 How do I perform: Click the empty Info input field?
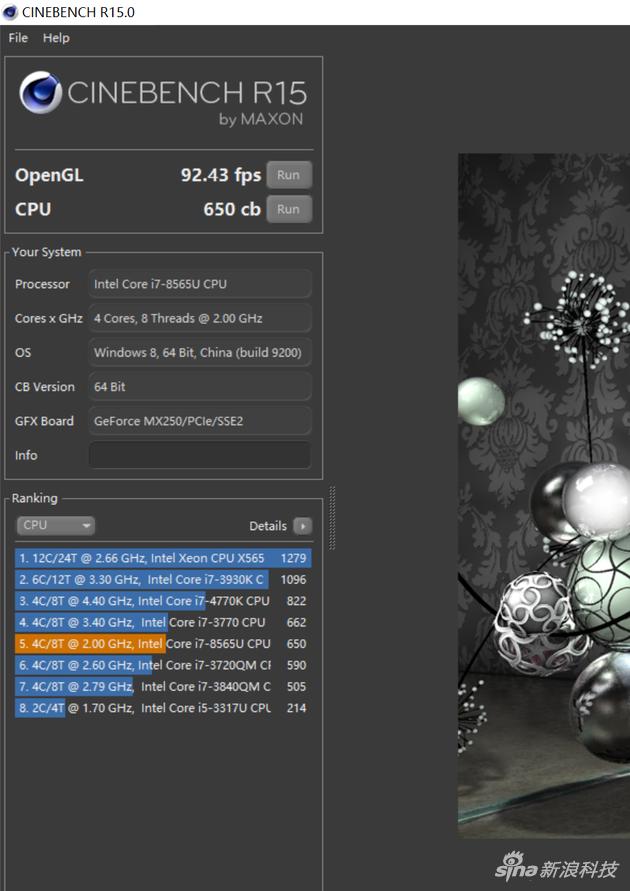point(200,455)
